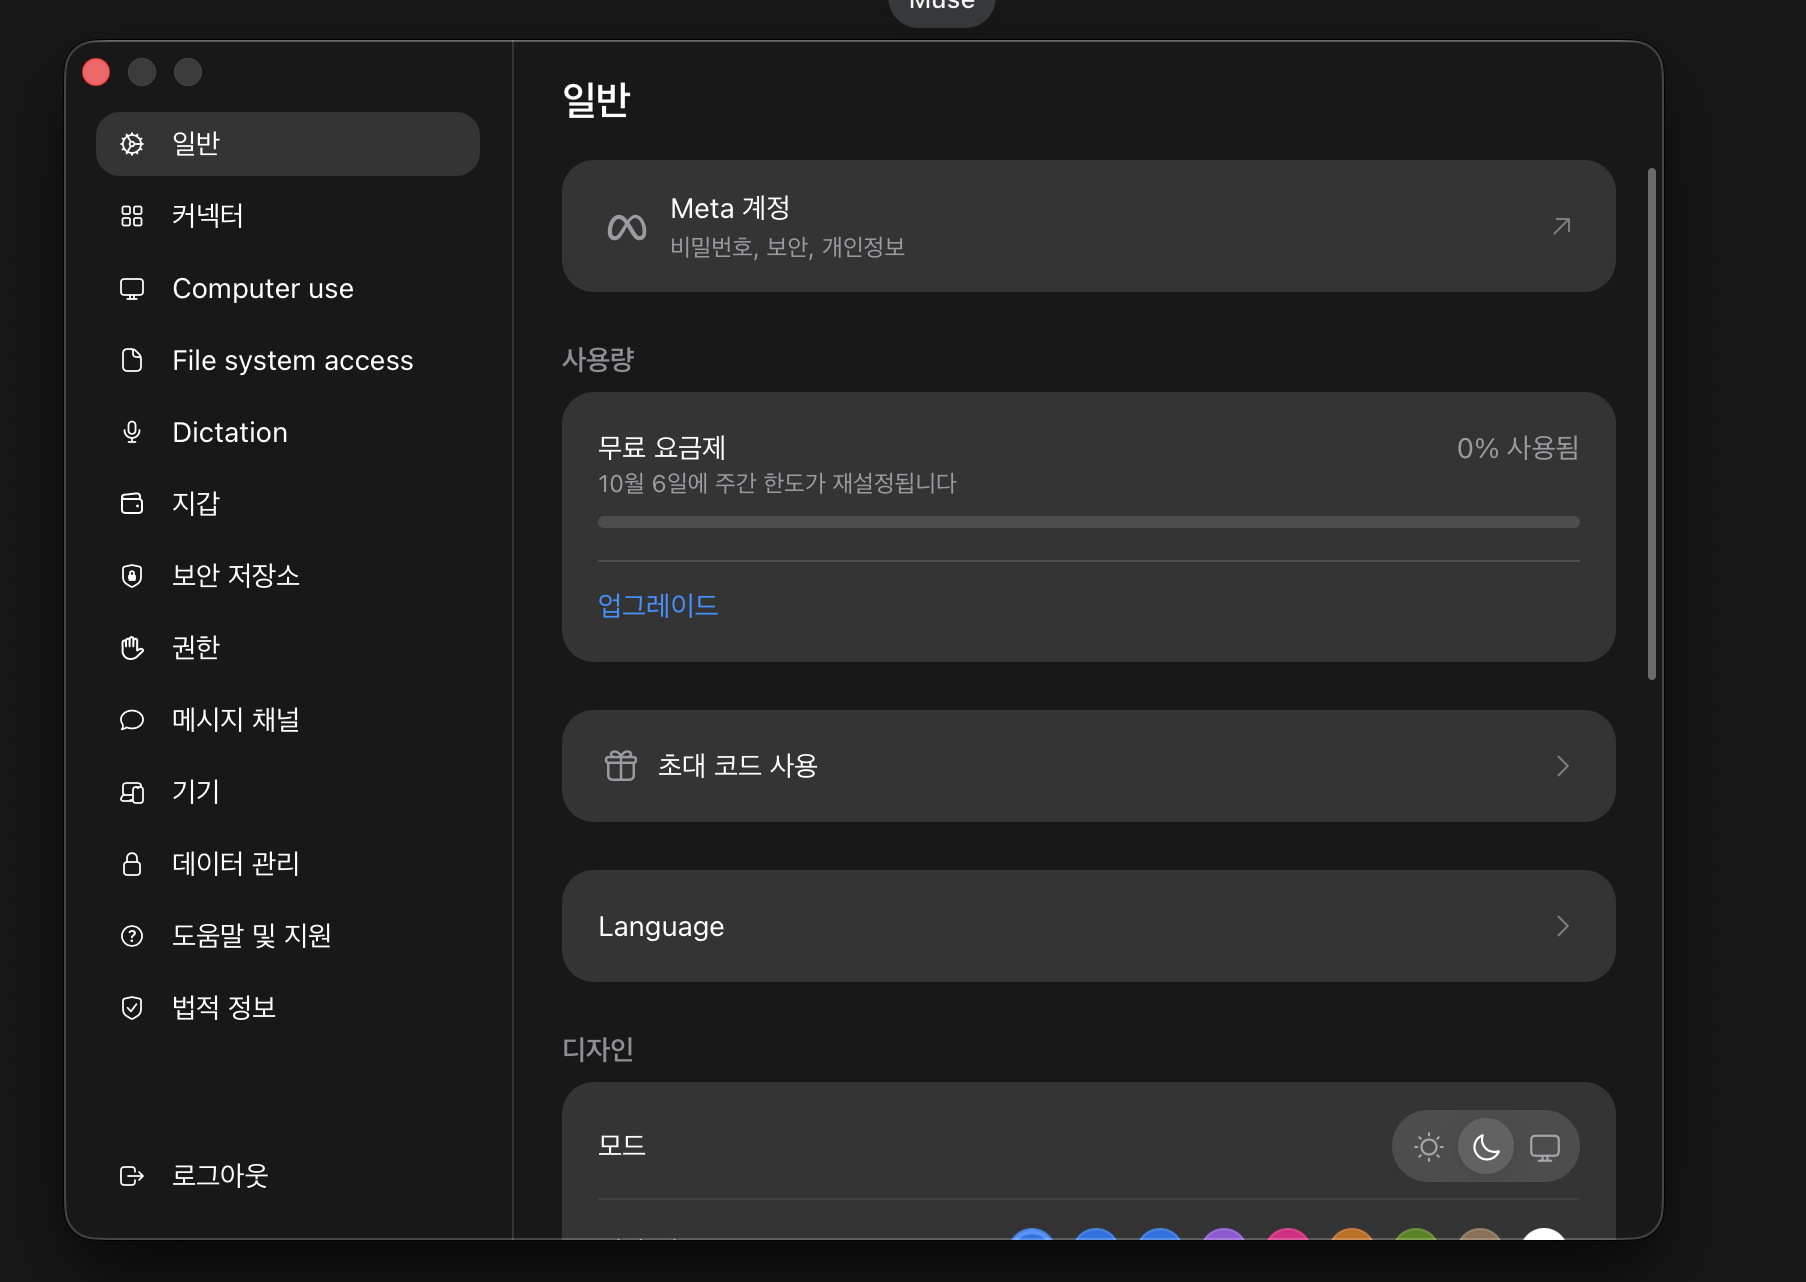Expand the 초대 코드 사용 chevron
The height and width of the screenshot is (1282, 1806).
click(x=1563, y=766)
